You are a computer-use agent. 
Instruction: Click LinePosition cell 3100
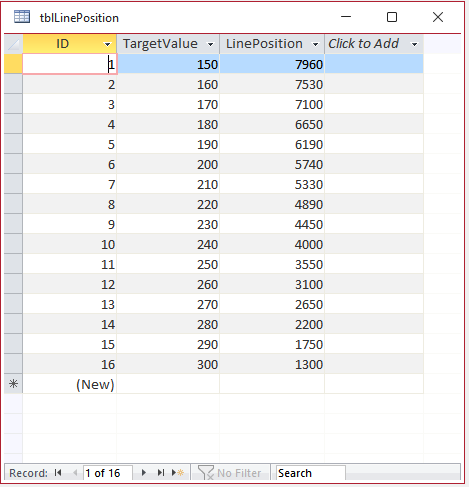pyautogui.click(x=272, y=284)
